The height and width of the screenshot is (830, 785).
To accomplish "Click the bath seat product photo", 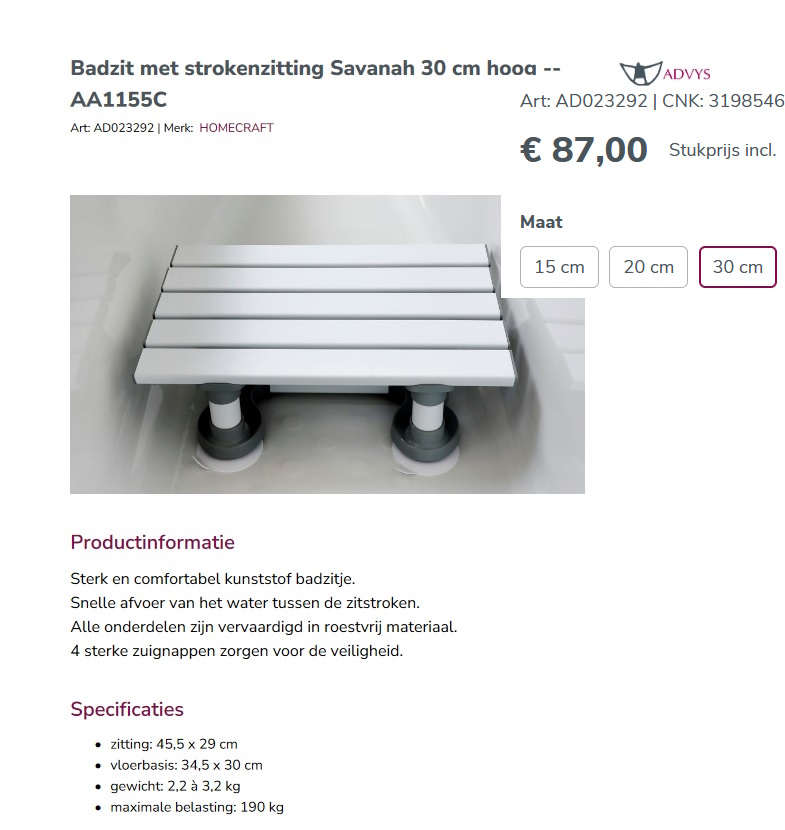I will pos(326,342).
